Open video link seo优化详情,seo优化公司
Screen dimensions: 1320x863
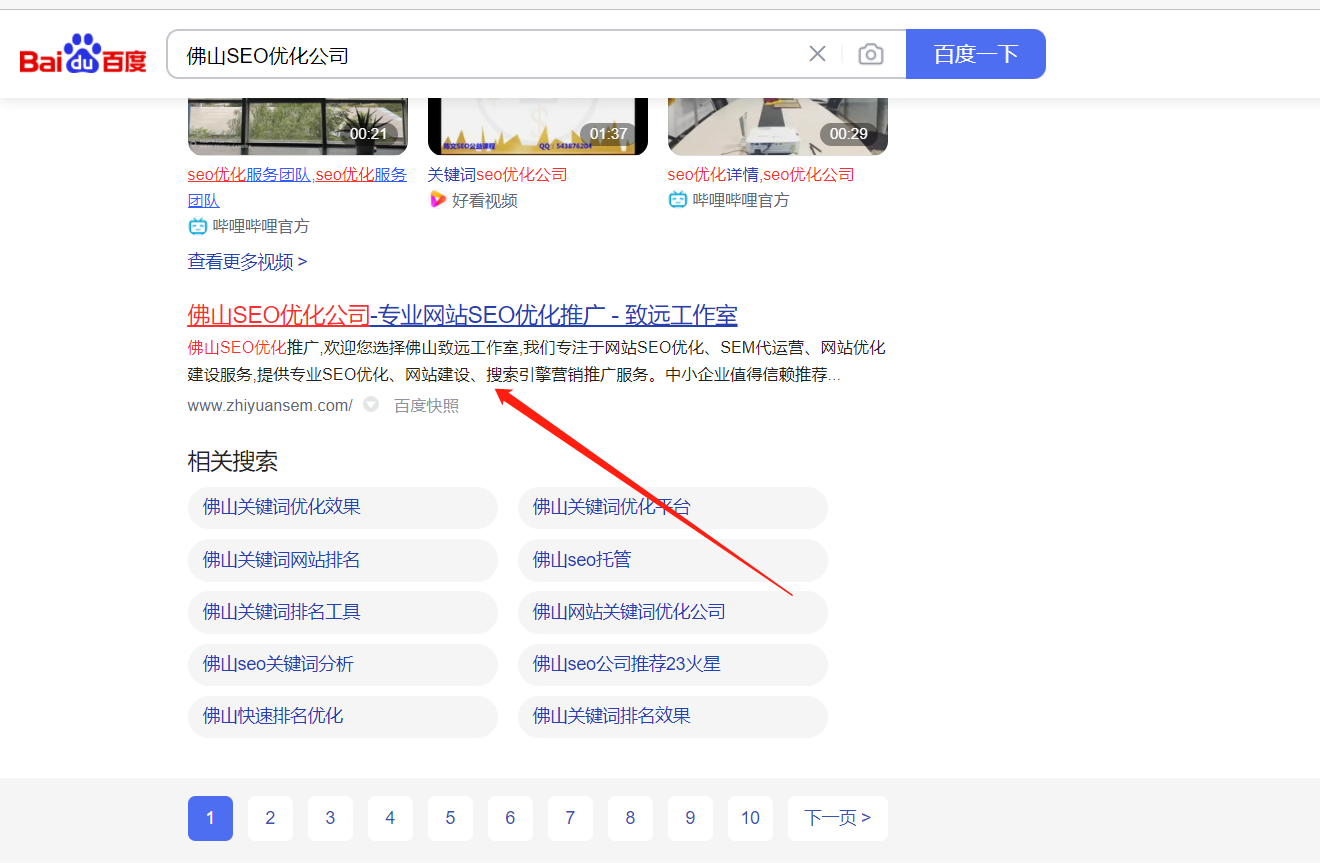(x=761, y=174)
